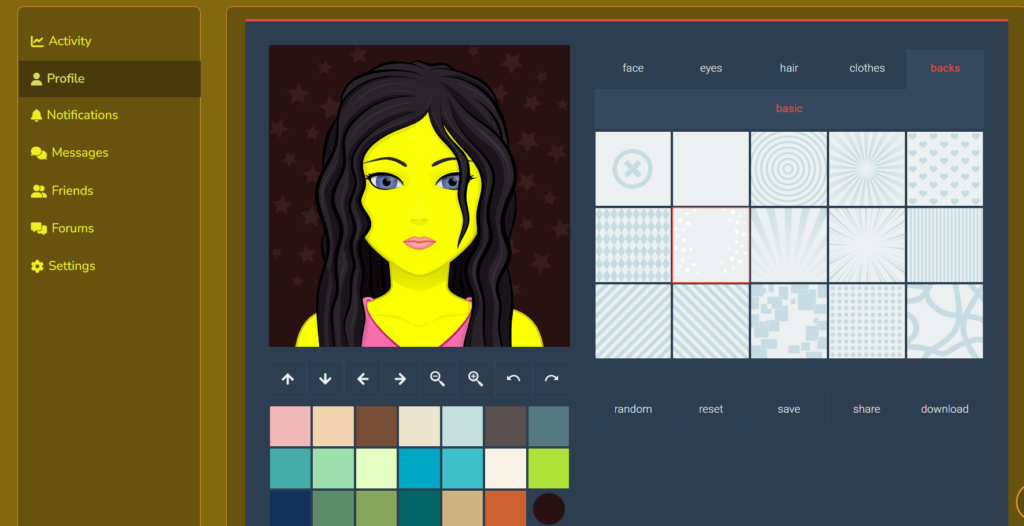Pick the lime green color swatch
This screenshot has width=1024, height=526.
(548, 468)
